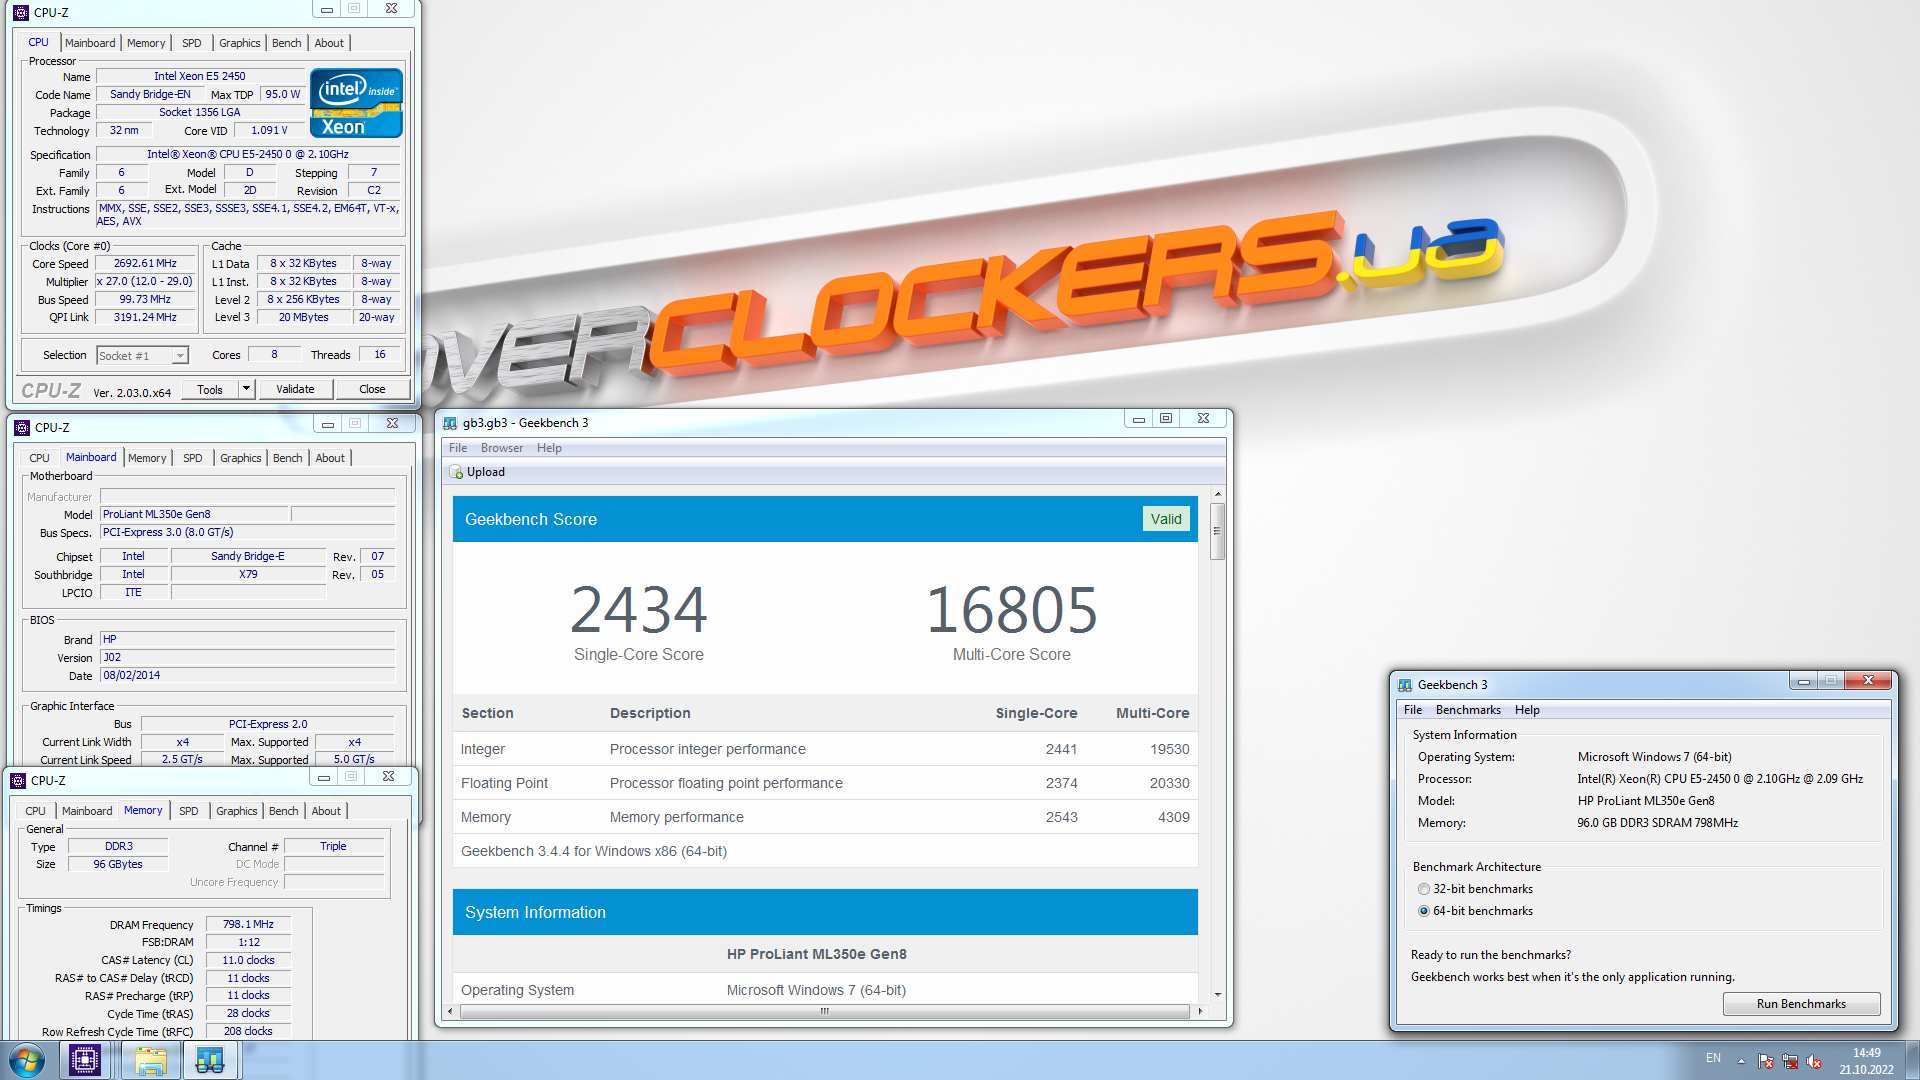
Task: Click horizontal scrollbar in Geekbench results
Action: (x=825, y=1011)
